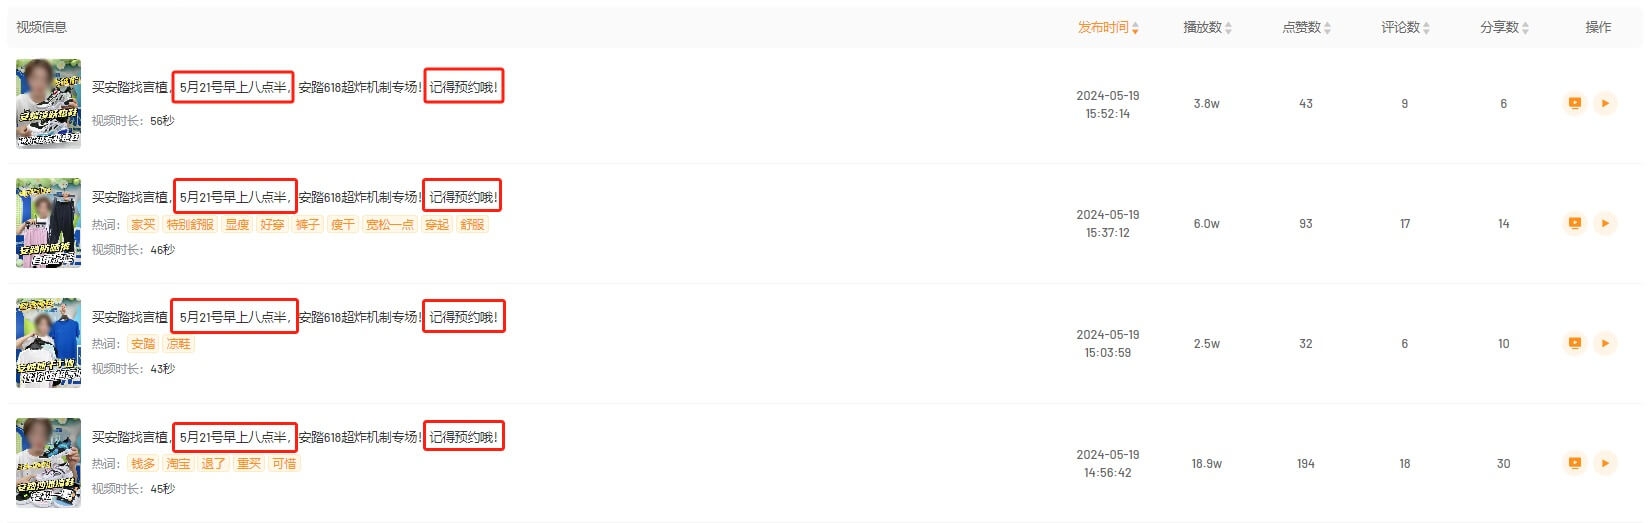Open thumbnail of the 56秒 video
This screenshot has width=1652, height=523.
48,104
